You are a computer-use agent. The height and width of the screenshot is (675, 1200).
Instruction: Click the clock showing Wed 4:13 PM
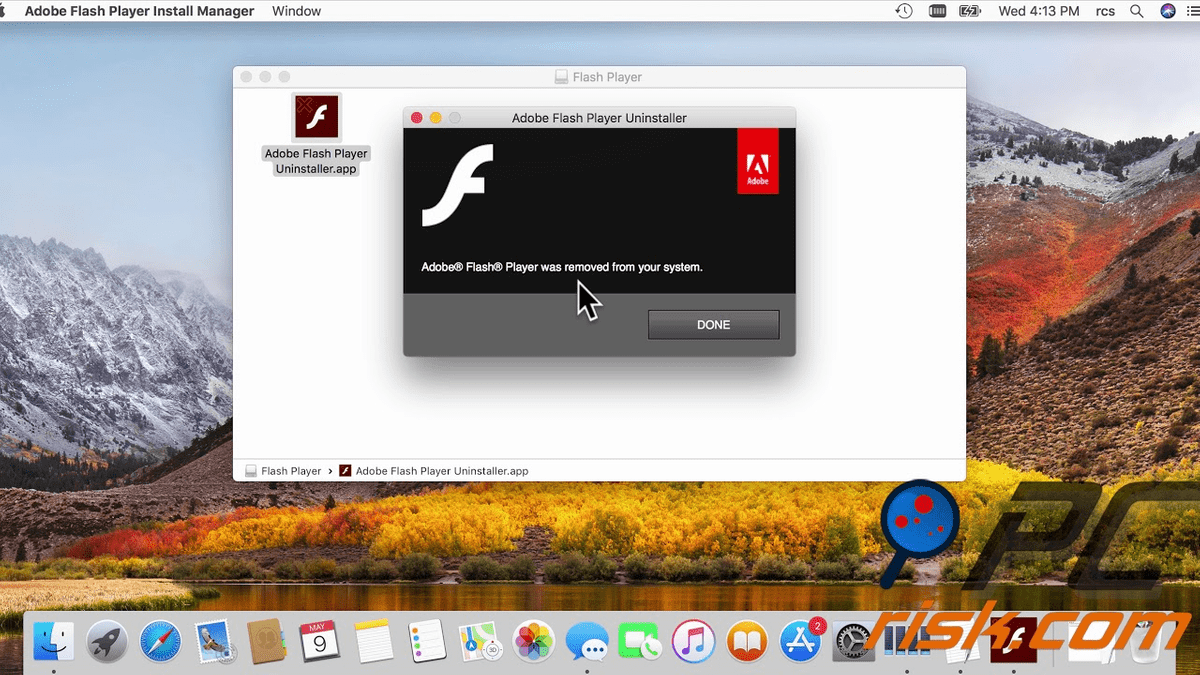coord(1038,11)
